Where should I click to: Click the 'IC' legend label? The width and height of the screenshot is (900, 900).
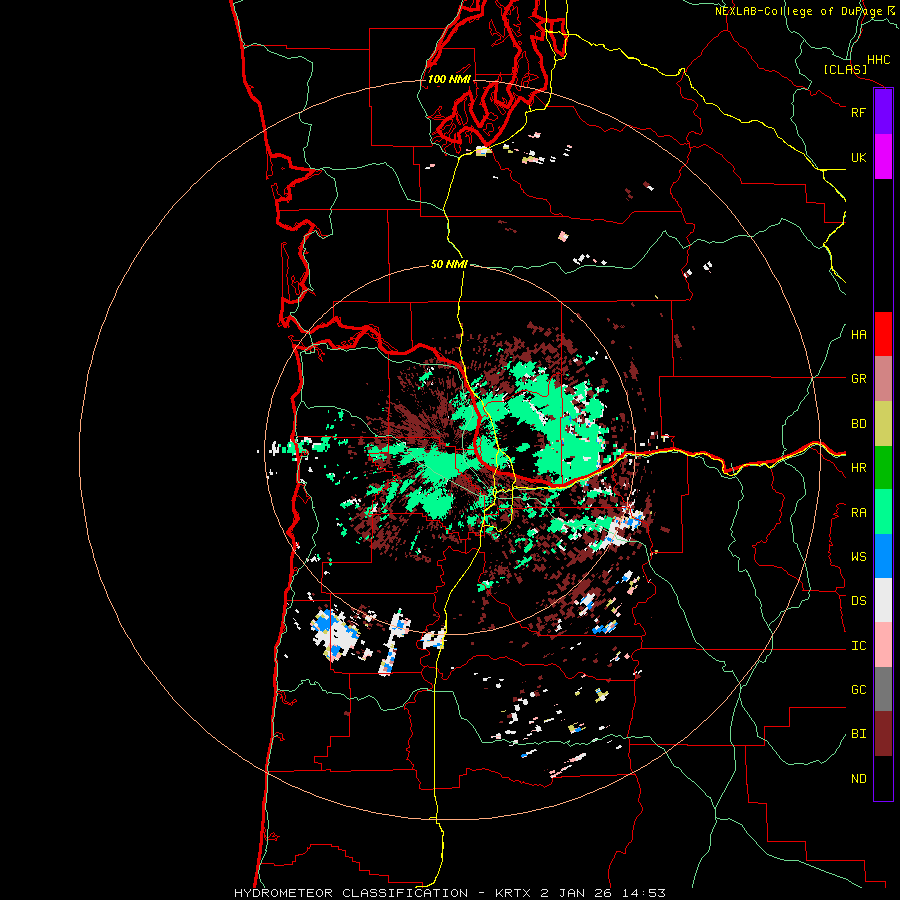858,646
